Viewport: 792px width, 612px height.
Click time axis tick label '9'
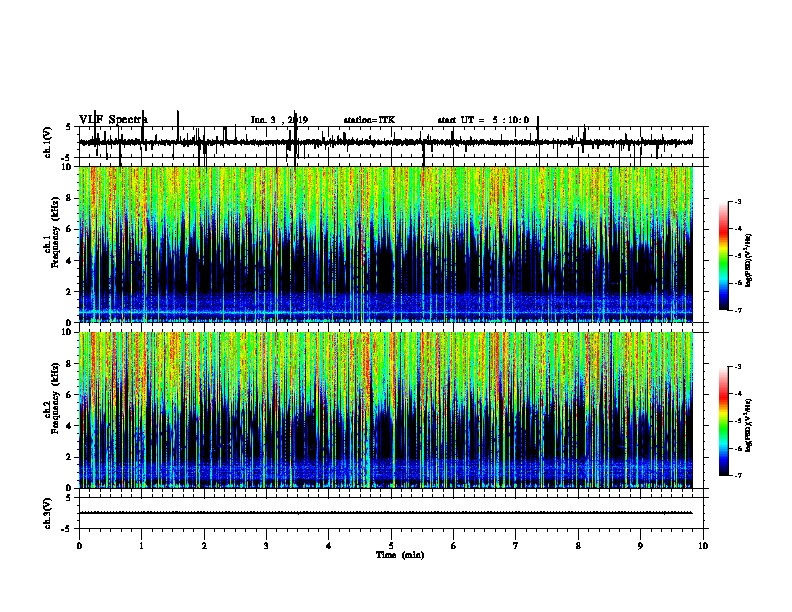coord(640,546)
